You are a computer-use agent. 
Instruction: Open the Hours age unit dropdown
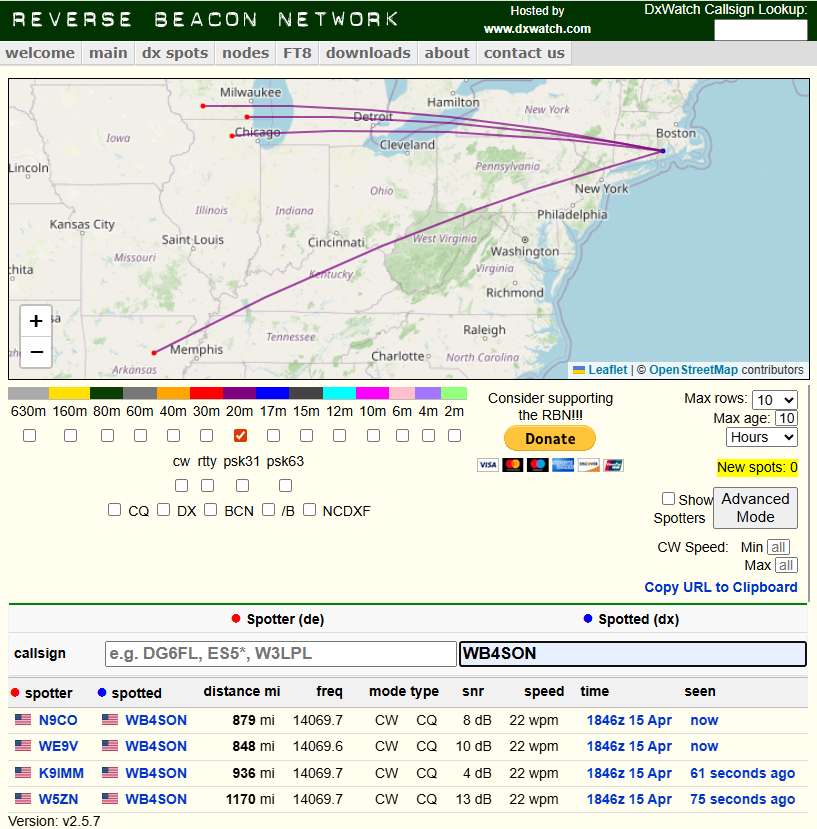761,437
